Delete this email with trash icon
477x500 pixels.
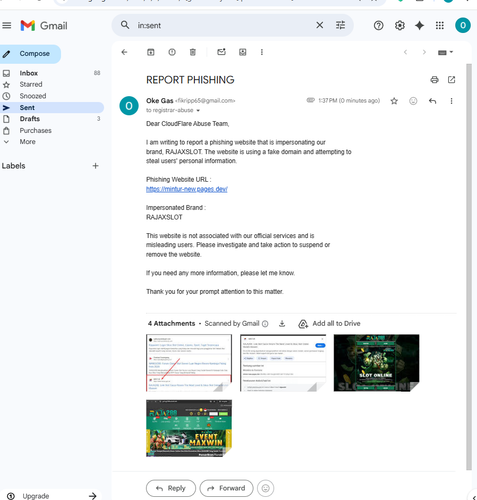[193, 52]
